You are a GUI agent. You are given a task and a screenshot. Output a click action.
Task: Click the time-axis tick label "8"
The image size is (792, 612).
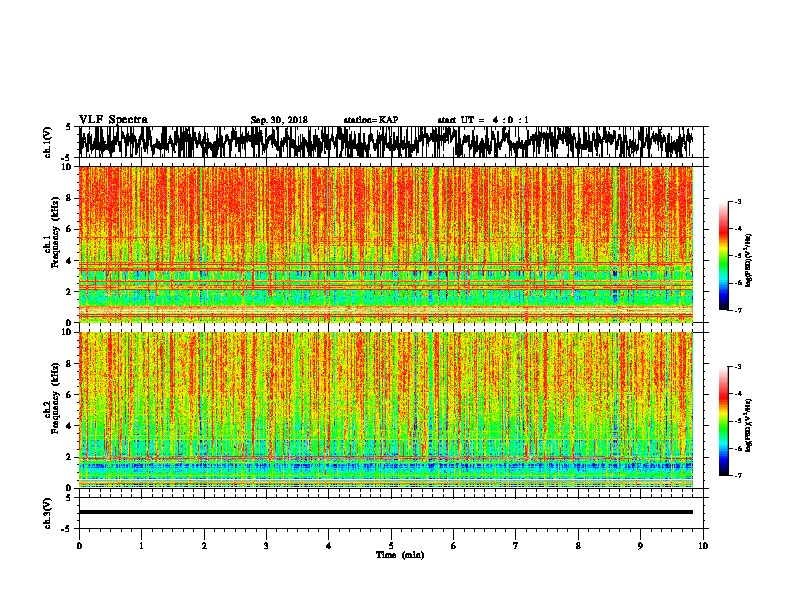pyautogui.click(x=578, y=546)
